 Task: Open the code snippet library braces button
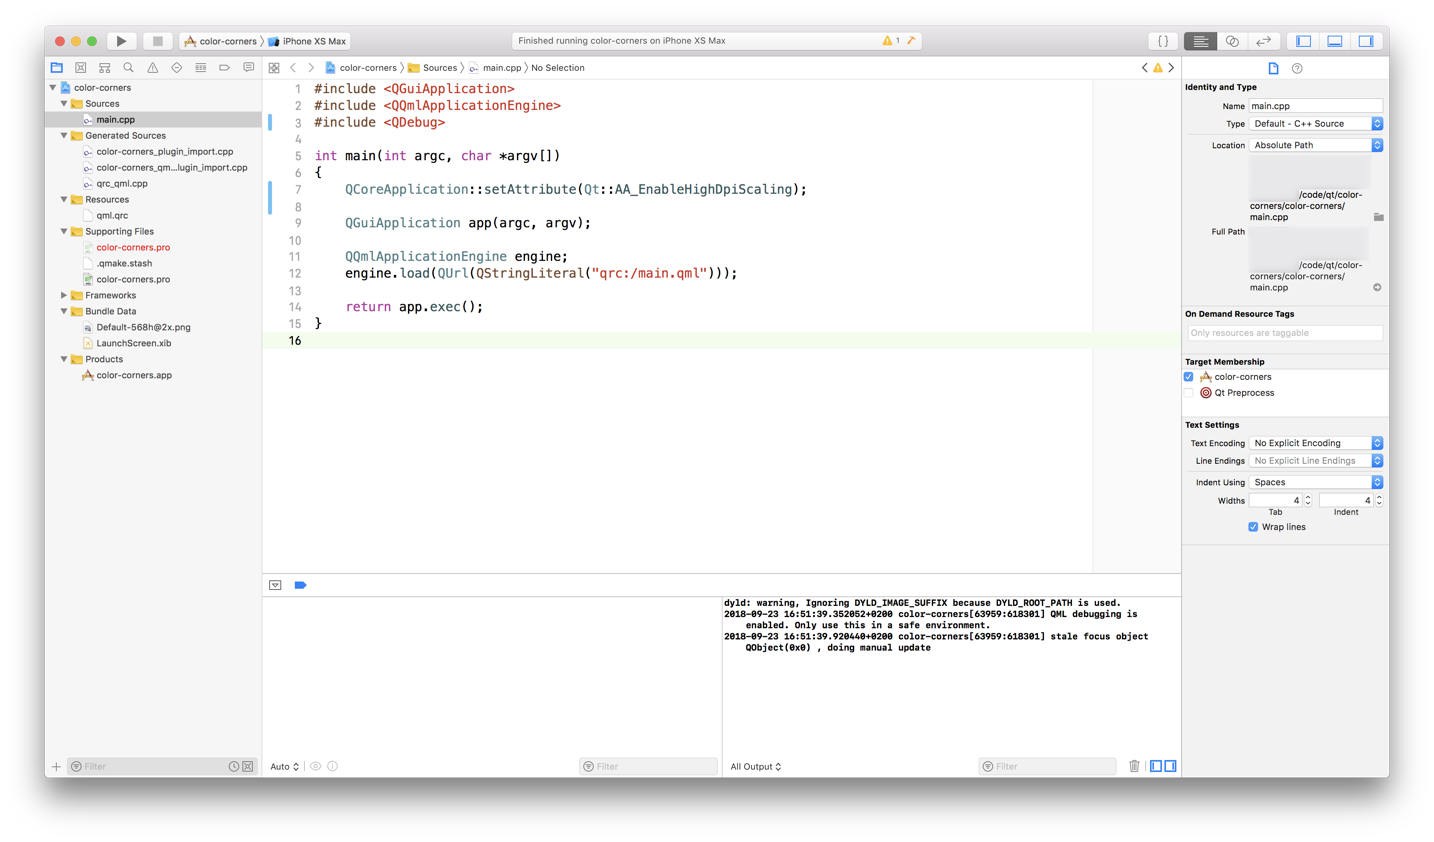click(x=1163, y=41)
